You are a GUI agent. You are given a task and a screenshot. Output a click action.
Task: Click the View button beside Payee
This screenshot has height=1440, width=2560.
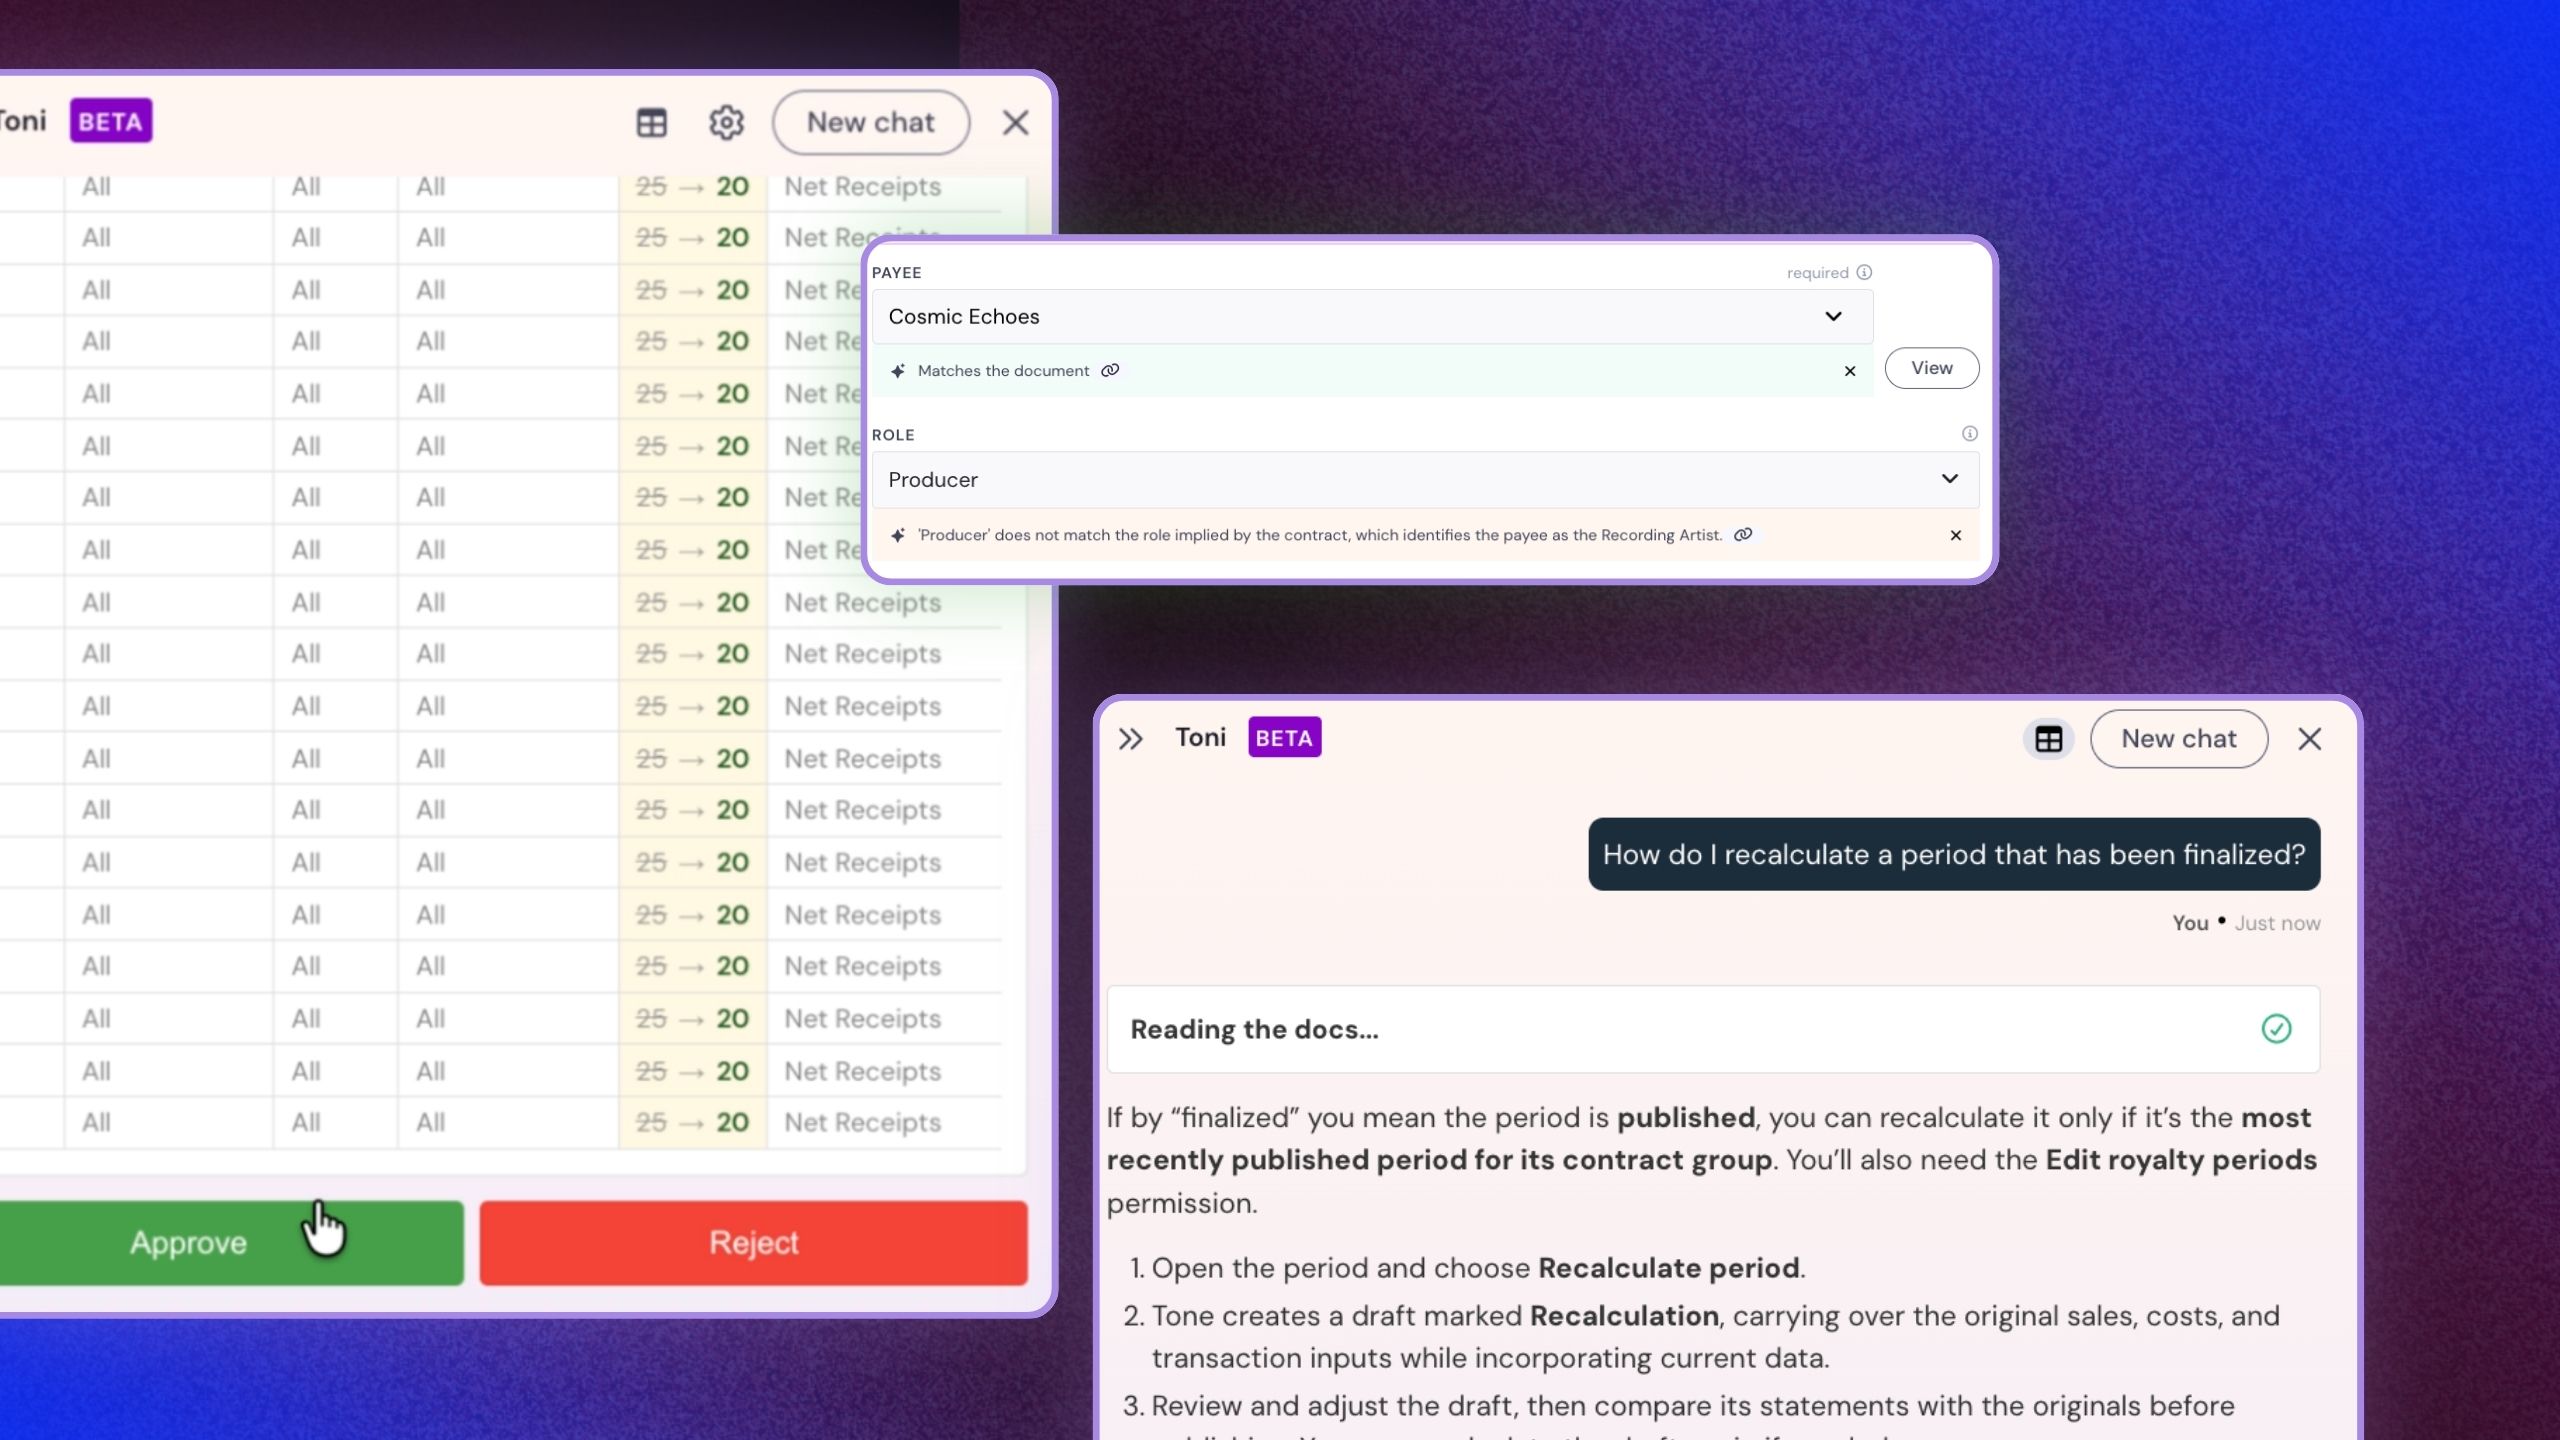click(x=1931, y=368)
